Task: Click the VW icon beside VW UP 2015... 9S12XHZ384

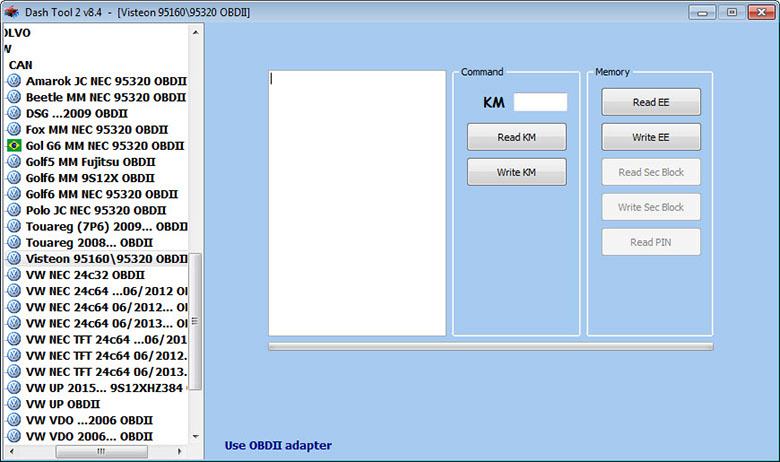Action: (14, 388)
